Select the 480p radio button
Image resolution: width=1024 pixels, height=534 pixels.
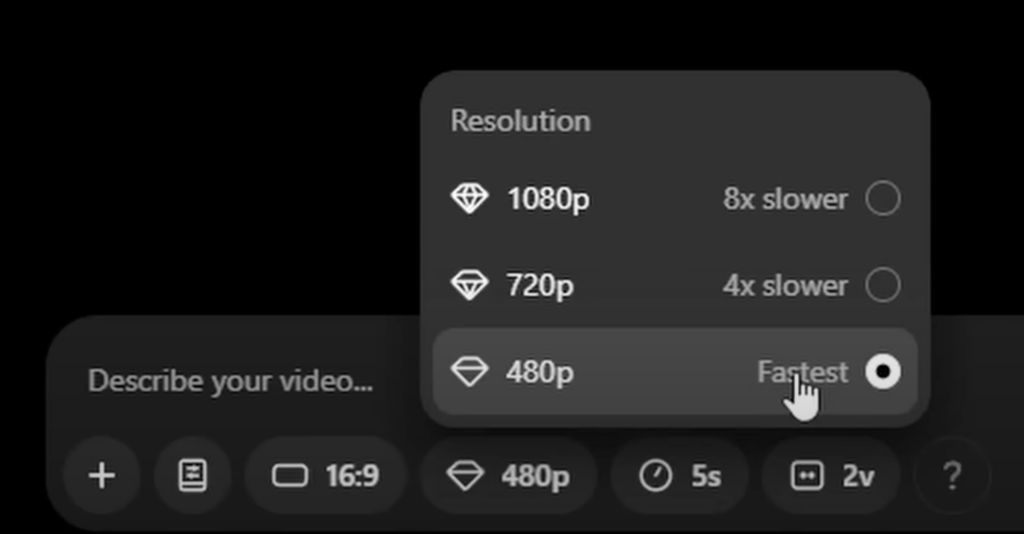(x=883, y=371)
